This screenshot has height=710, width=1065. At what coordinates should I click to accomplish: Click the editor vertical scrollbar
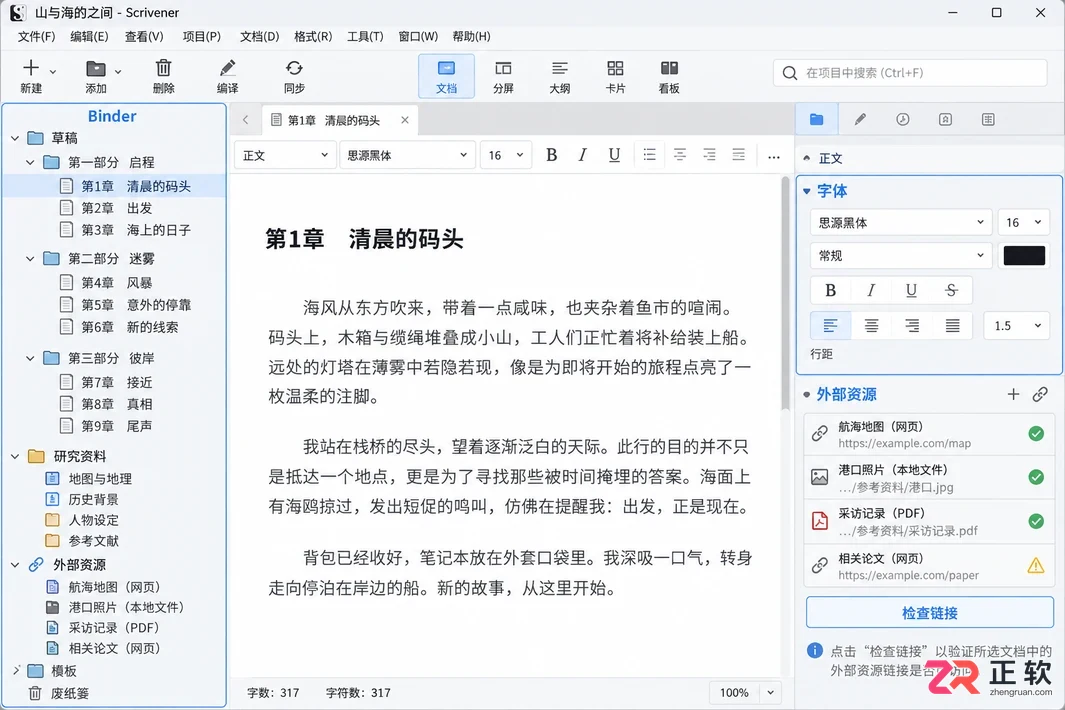tap(786, 292)
